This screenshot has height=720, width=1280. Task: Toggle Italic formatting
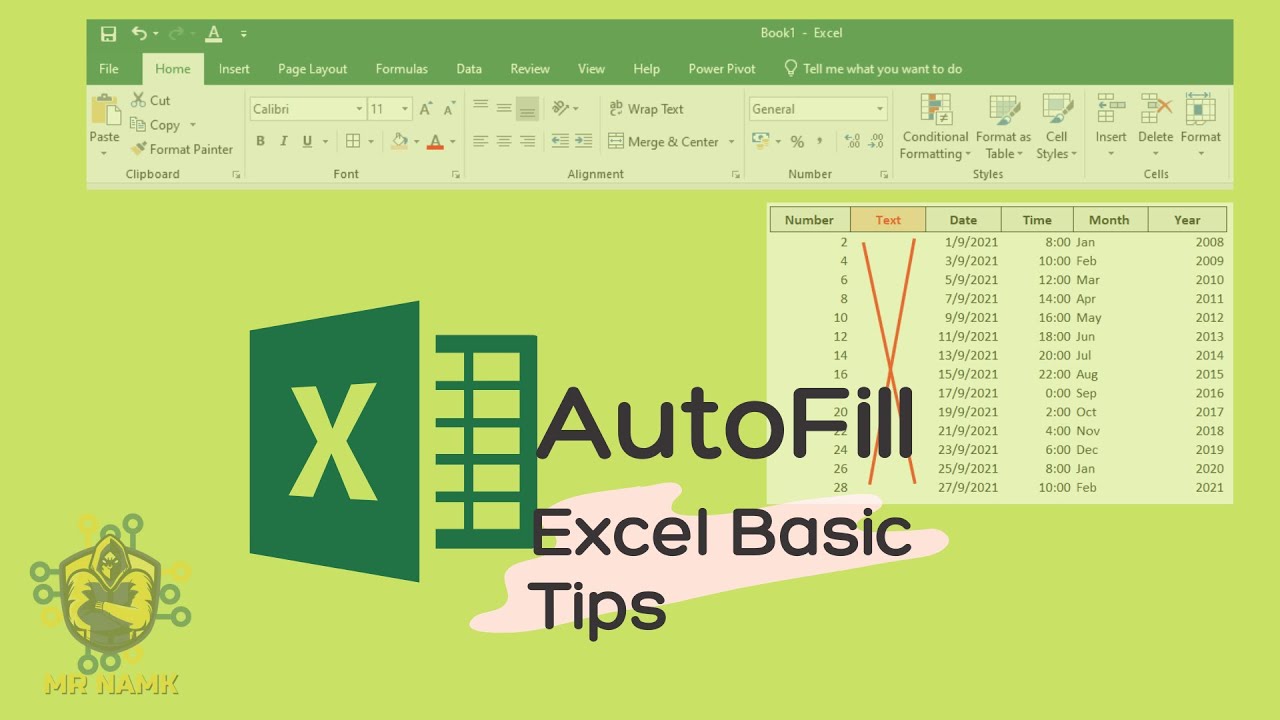[x=284, y=141]
